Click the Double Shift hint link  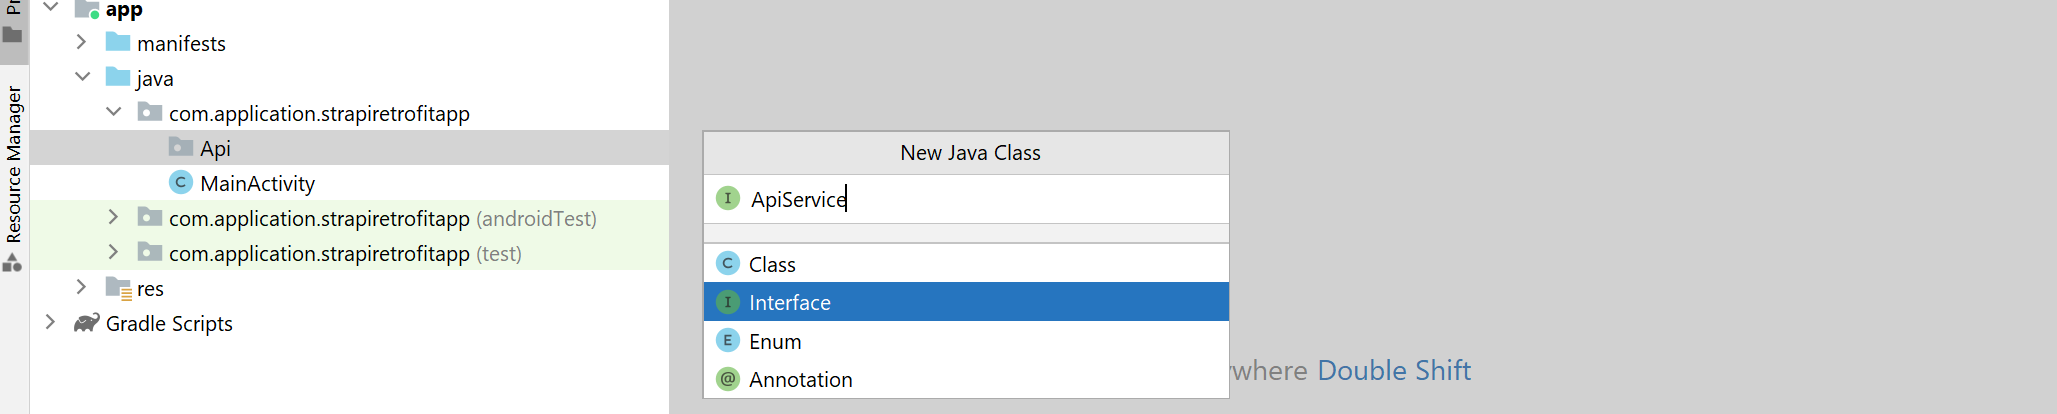1394,370
